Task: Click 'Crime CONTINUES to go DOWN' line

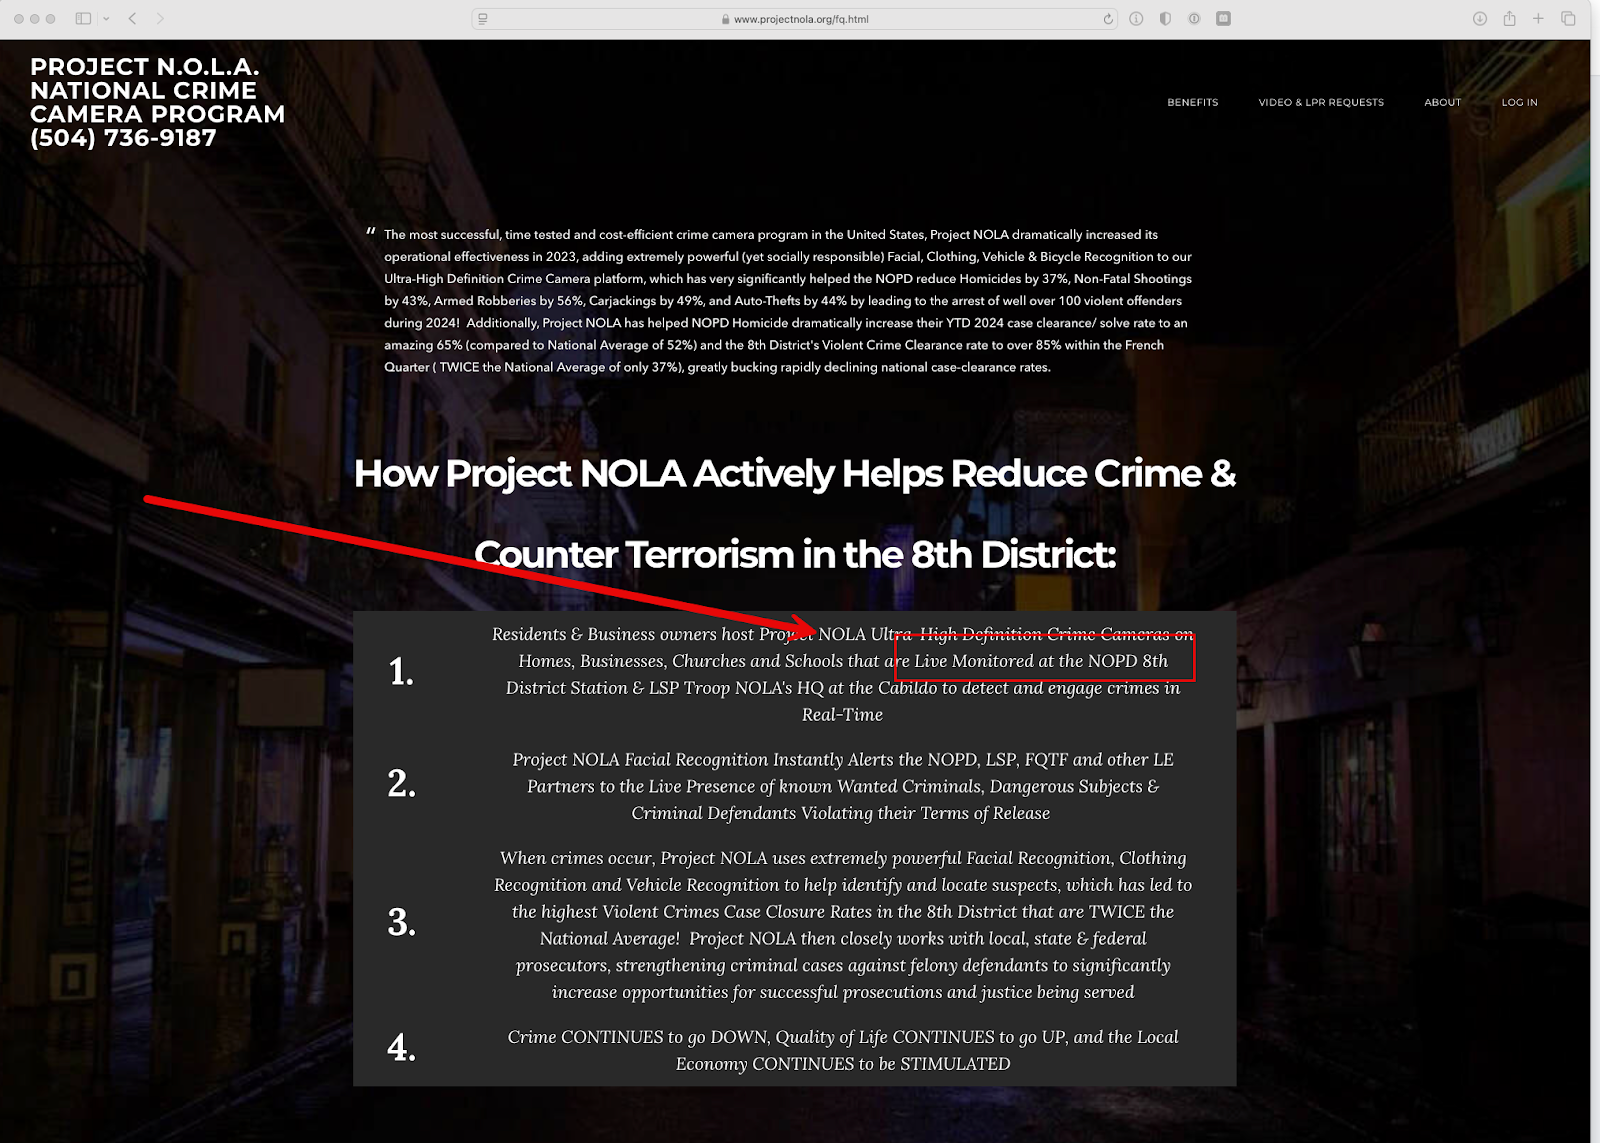Action: pyautogui.click(x=843, y=1037)
